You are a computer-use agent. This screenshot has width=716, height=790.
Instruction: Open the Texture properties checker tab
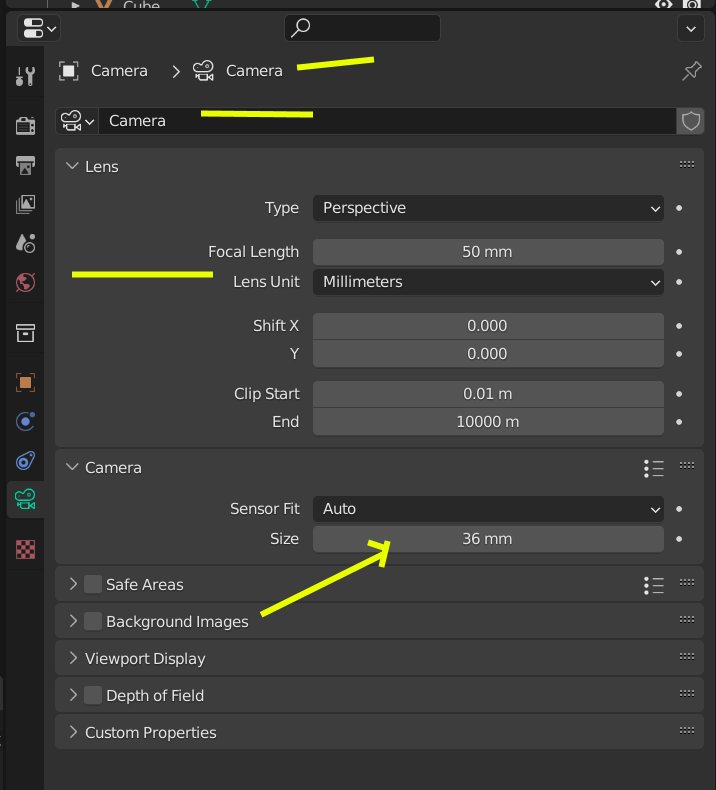pos(25,548)
